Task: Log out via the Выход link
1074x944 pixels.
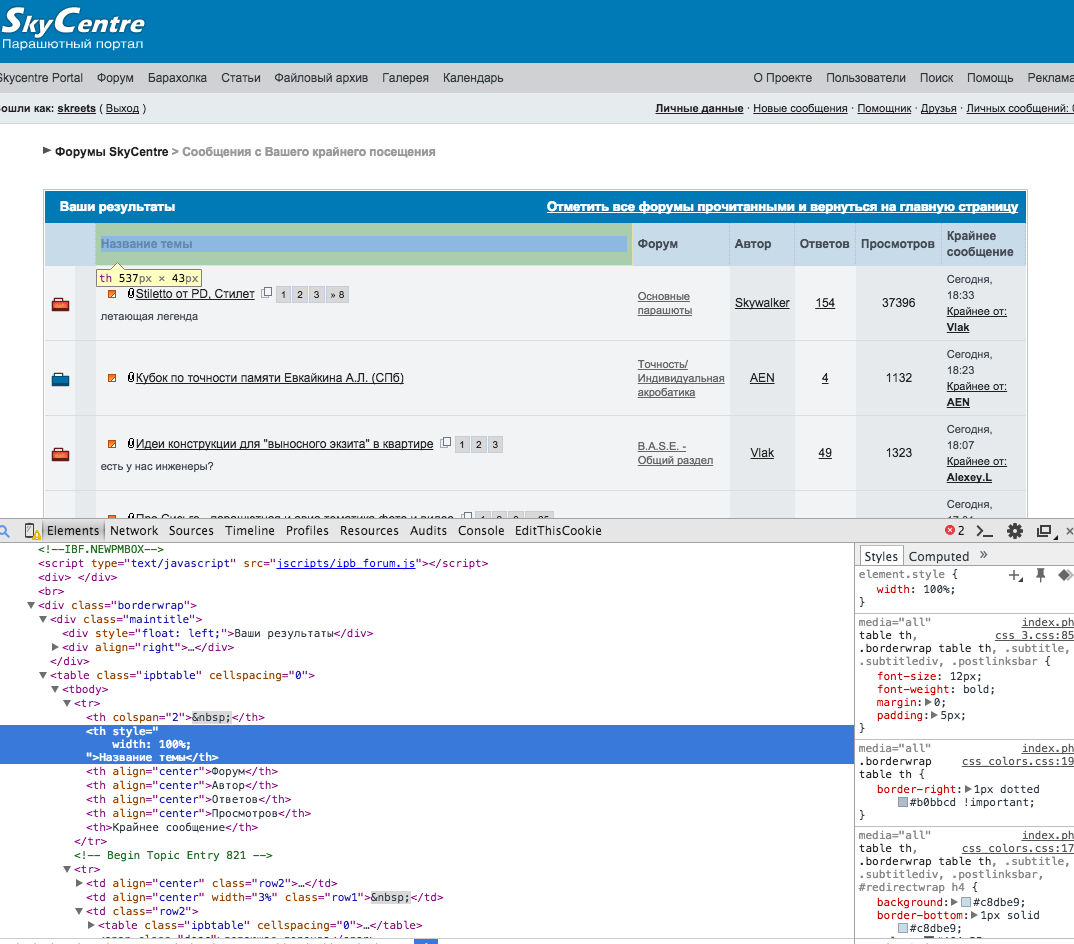Action: coord(122,108)
